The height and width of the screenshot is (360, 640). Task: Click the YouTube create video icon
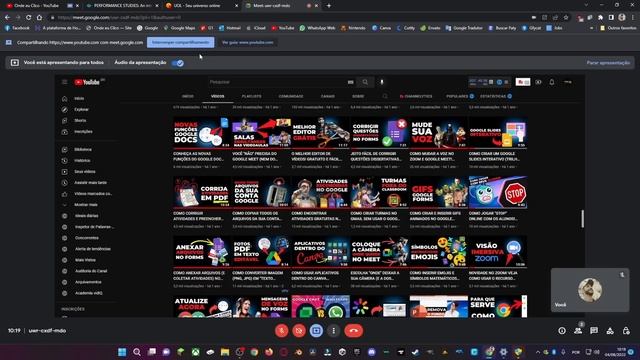pos(538,82)
